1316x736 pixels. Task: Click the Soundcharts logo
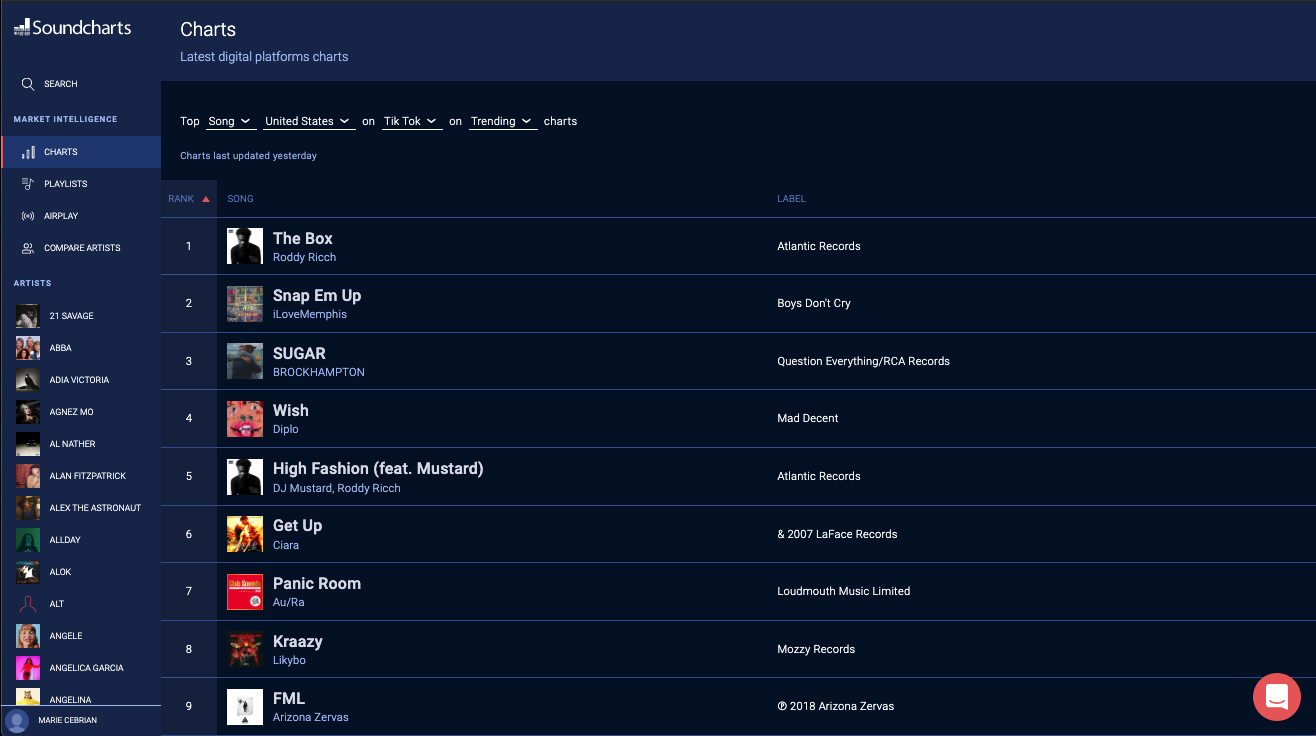(72, 28)
